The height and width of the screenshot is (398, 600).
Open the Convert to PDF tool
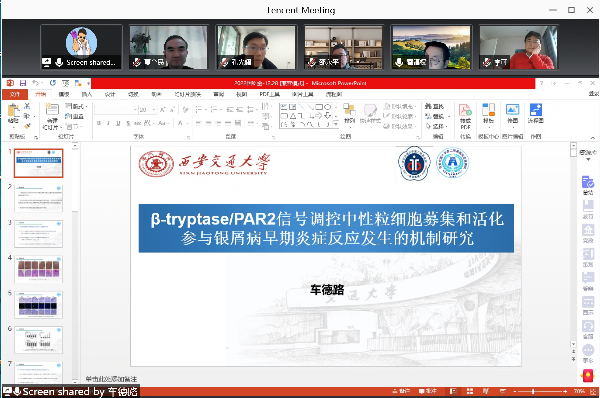[465, 116]
